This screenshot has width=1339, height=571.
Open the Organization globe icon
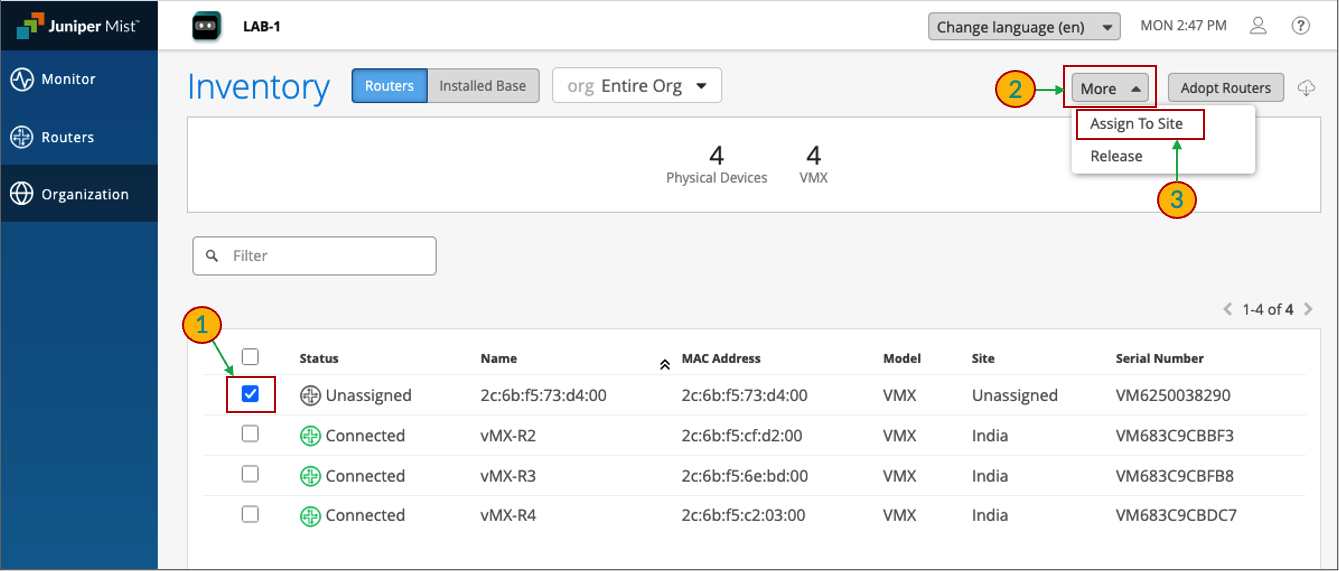point(22,194)
